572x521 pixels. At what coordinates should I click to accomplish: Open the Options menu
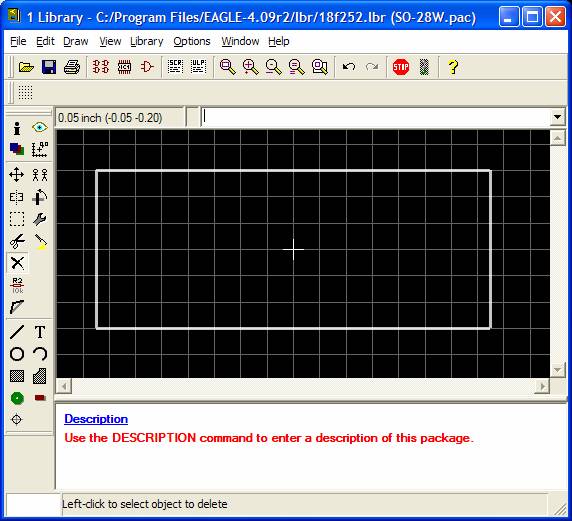(x=192, y=41)
